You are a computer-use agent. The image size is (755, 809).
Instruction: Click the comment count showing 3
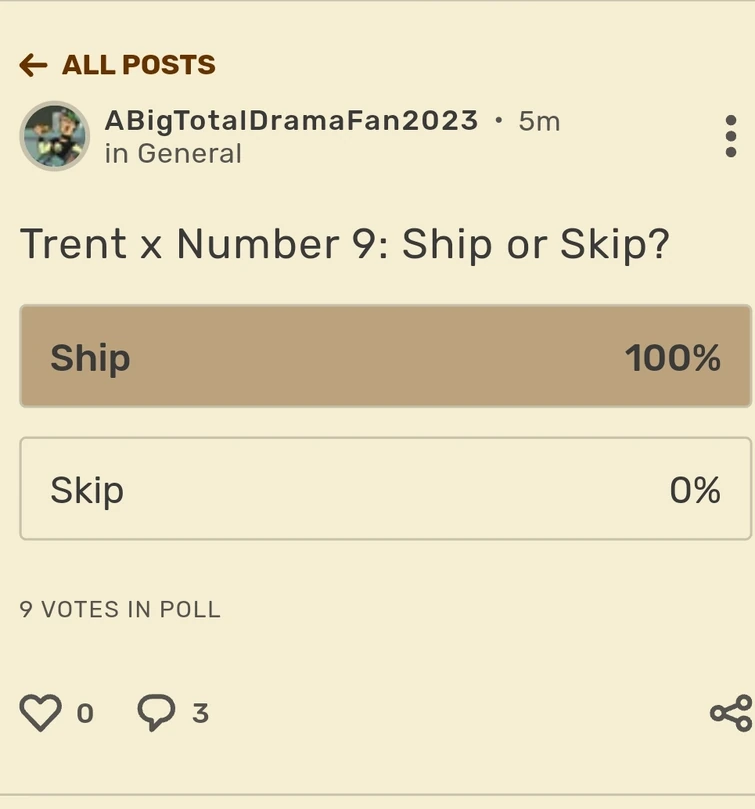point(199,714)
